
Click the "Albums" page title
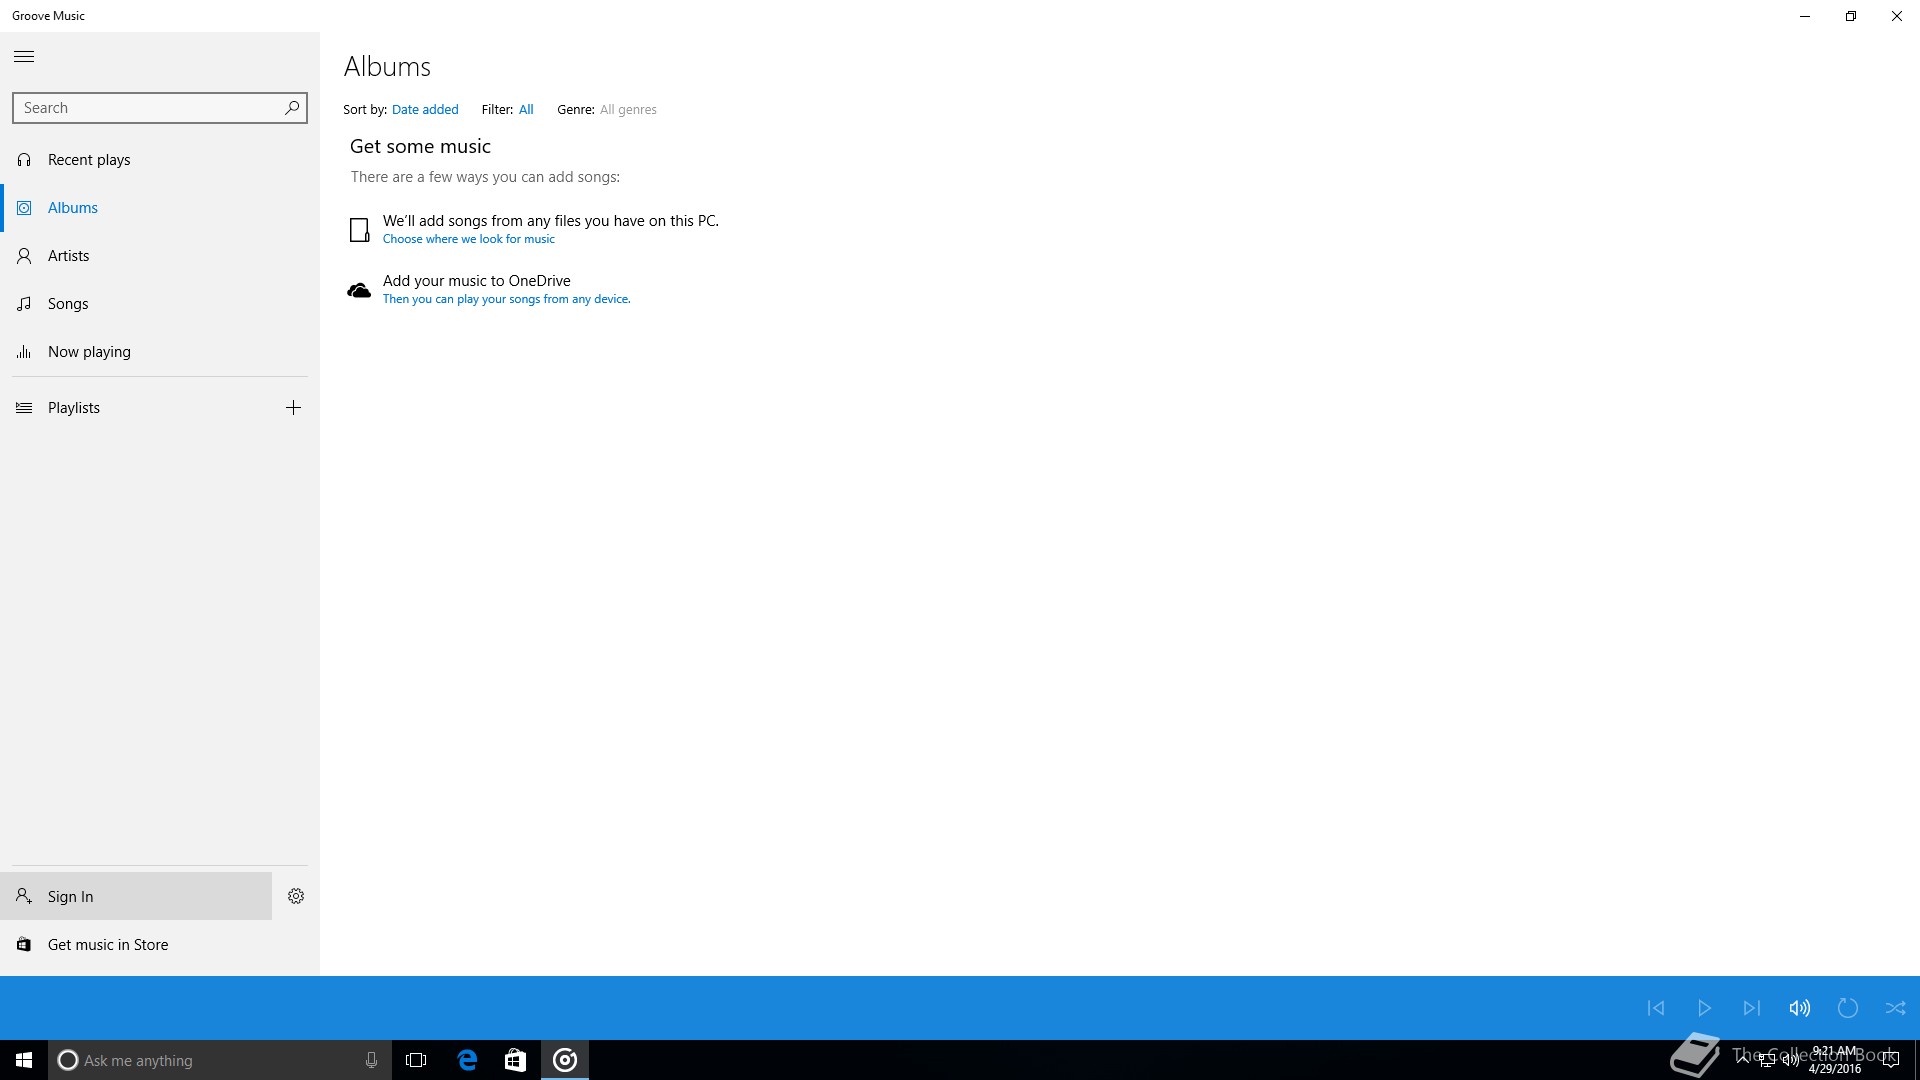point(387,67)
